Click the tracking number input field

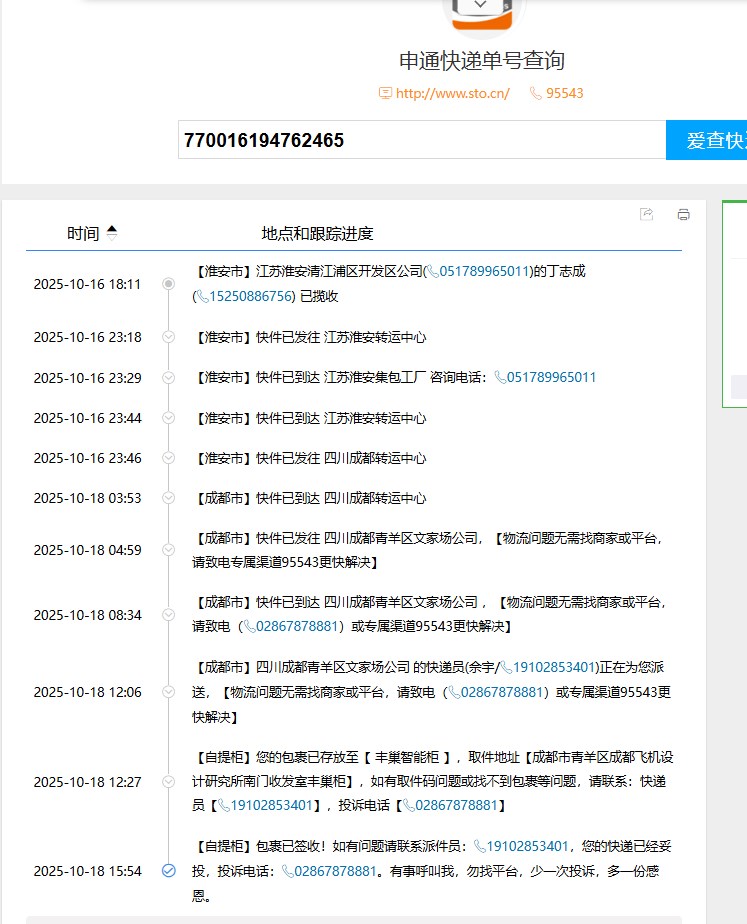click(420, 140)
